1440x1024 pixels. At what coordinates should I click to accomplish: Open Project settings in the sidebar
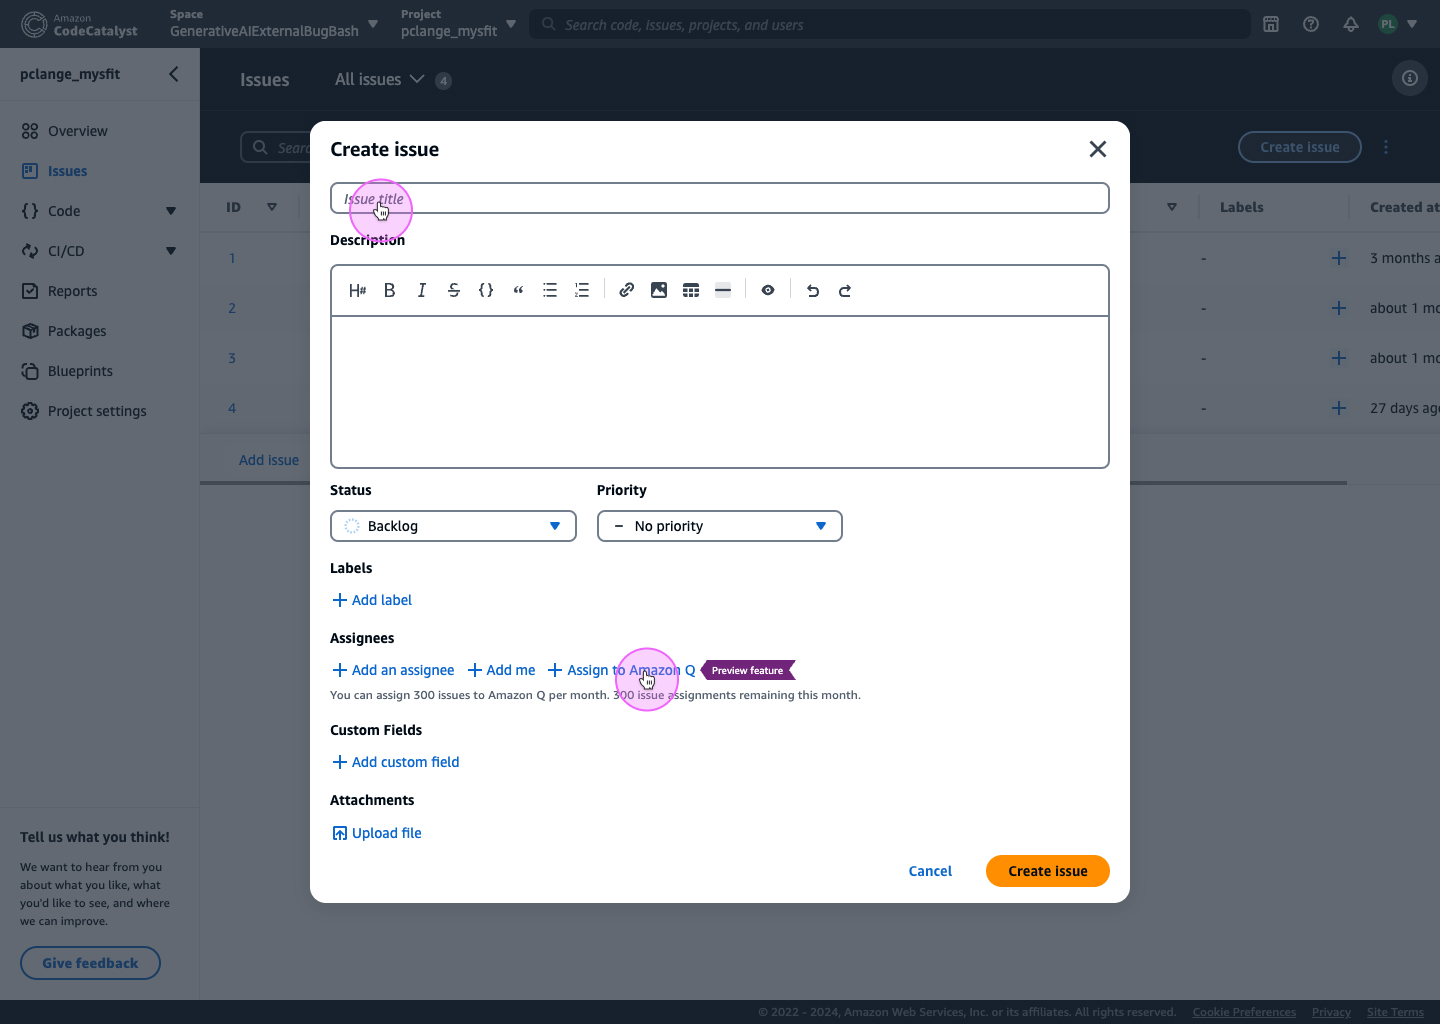click(x=97, y=411)
